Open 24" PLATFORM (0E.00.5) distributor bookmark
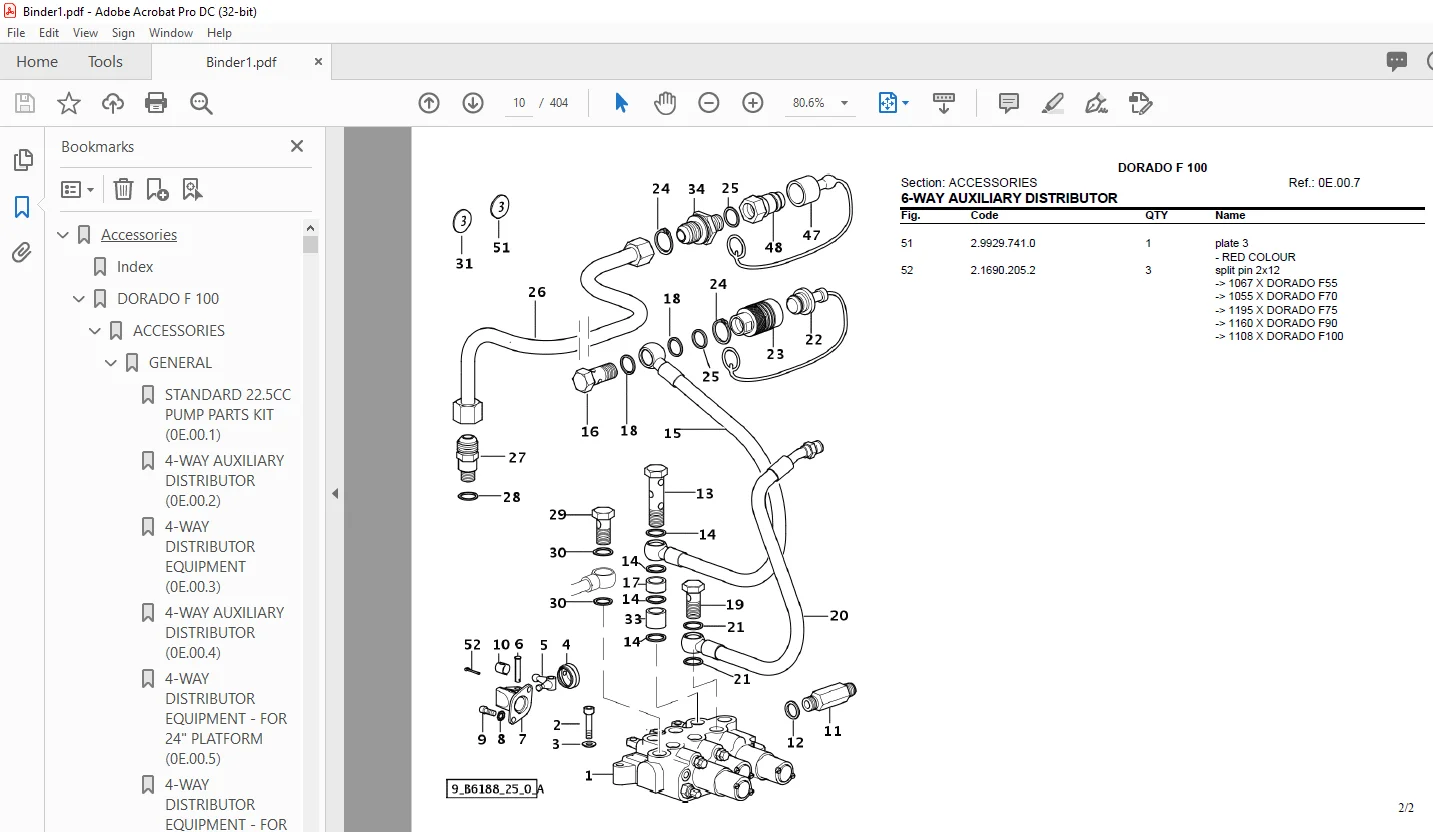This screenshot has width=1433, height=832. pos(226,719)
